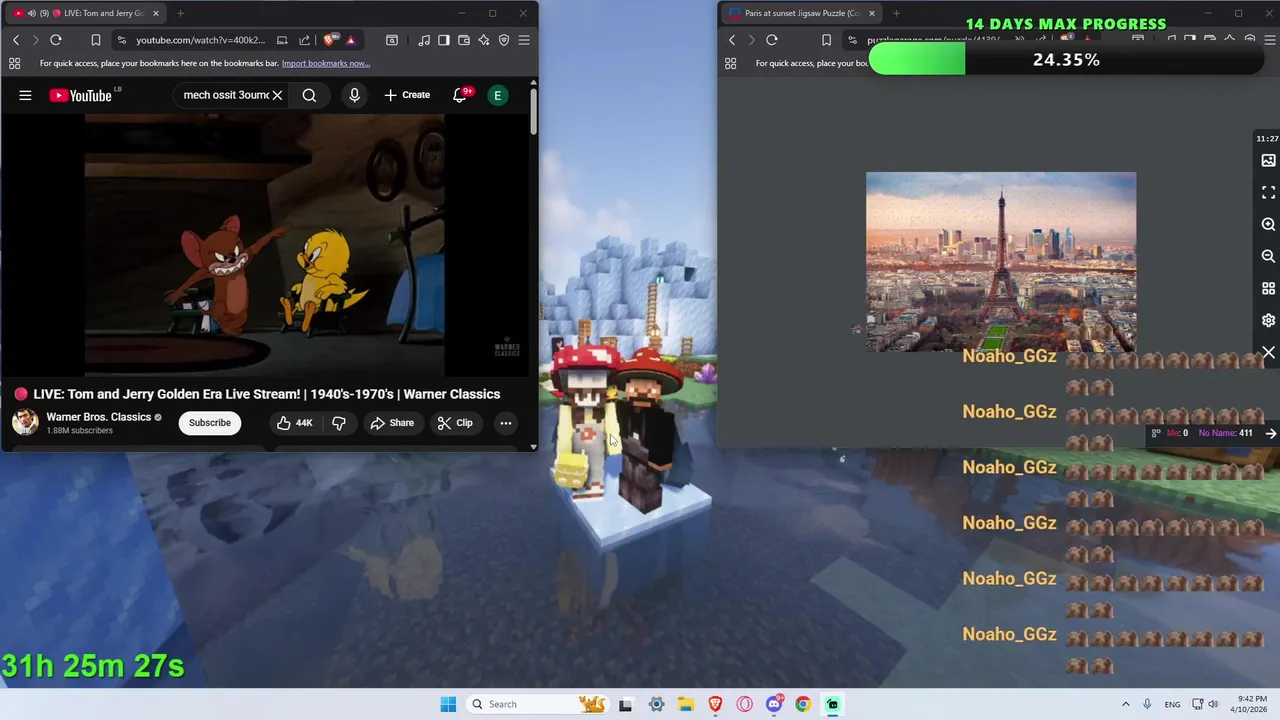Click the YouTube search magnifier button
The width and height of the screenshot is (1280, 720).
tap(309, 95)
